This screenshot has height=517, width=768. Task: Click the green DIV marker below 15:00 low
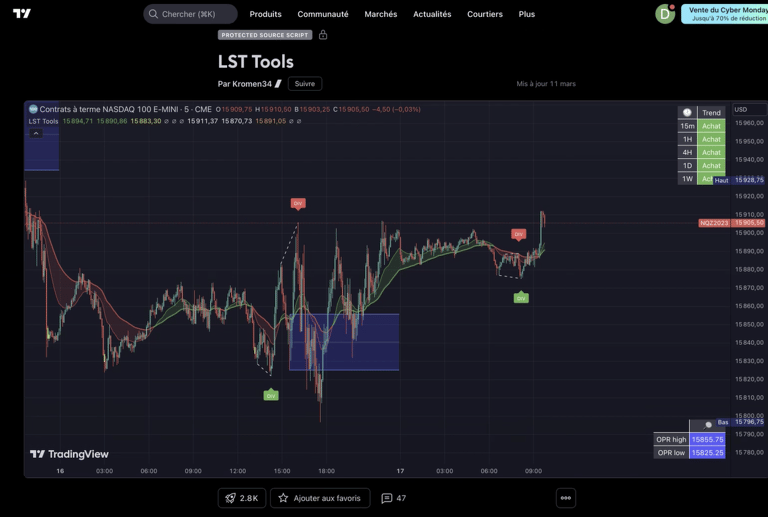tap(271, 395)
